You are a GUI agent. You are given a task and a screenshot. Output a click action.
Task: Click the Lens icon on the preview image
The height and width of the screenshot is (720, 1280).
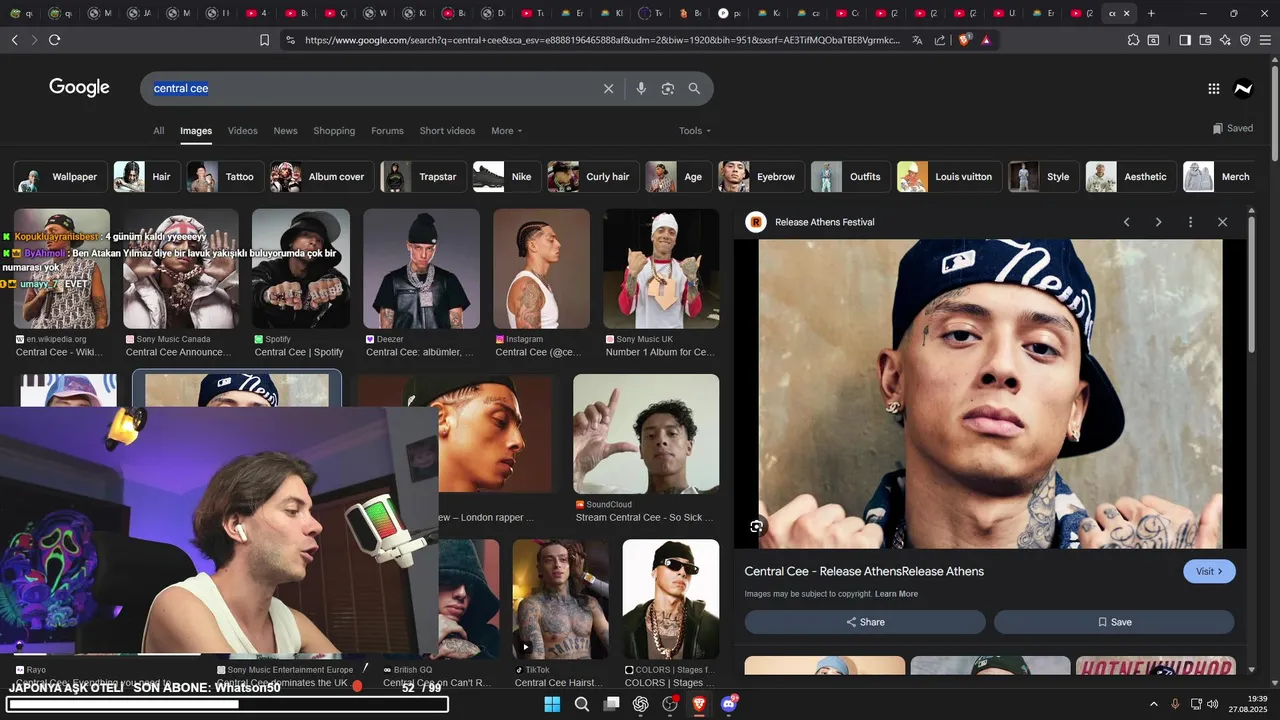756,526
